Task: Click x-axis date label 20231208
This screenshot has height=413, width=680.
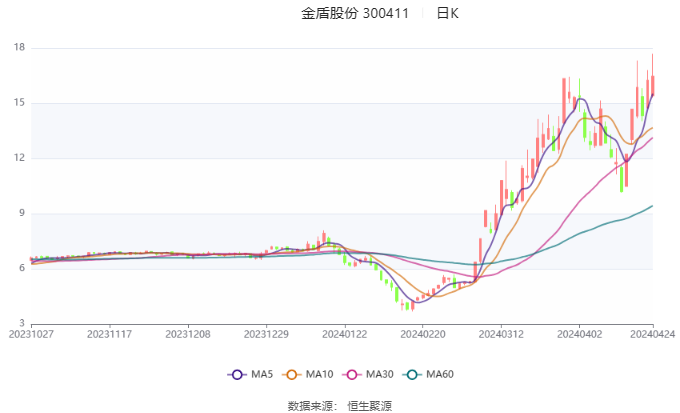Action: coord(188,334)
